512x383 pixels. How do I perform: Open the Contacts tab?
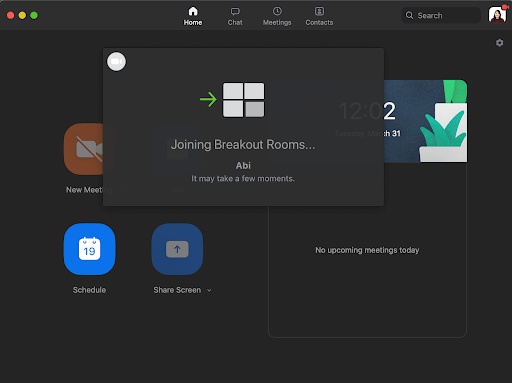[319, 16]
